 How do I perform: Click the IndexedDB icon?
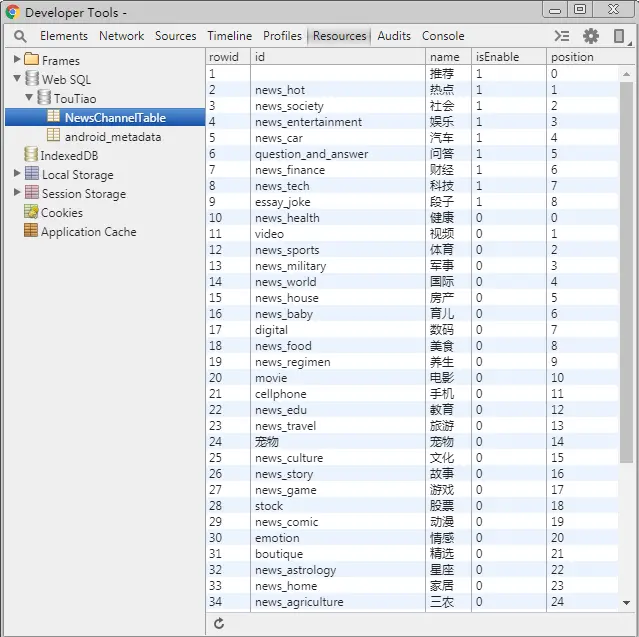coord(31,154)
